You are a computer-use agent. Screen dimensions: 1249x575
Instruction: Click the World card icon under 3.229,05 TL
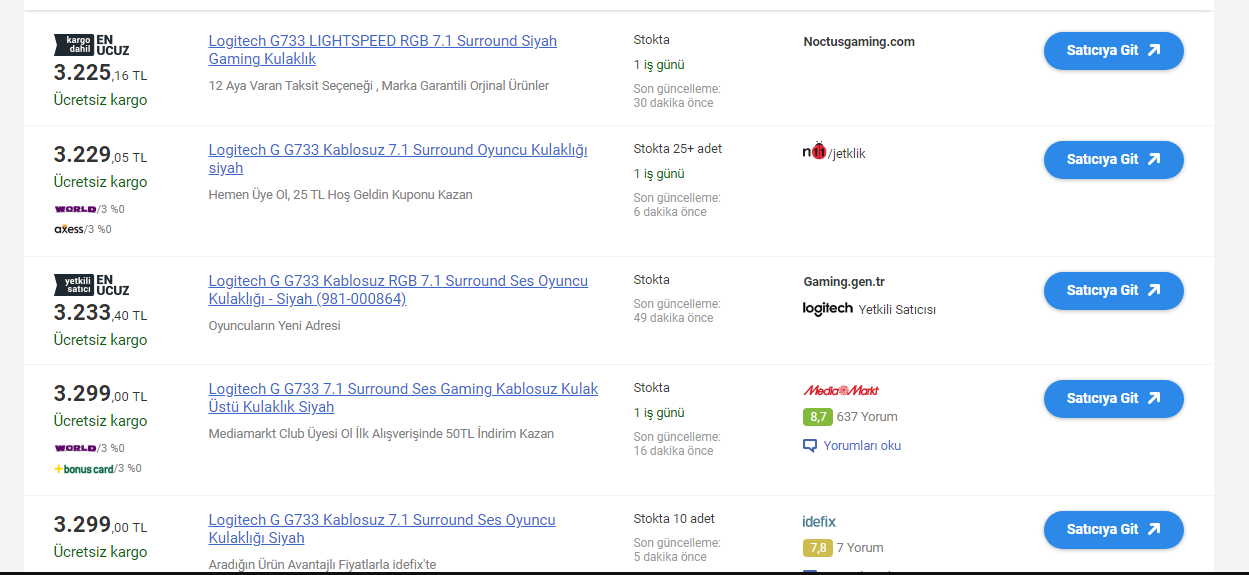coord(75,209)
